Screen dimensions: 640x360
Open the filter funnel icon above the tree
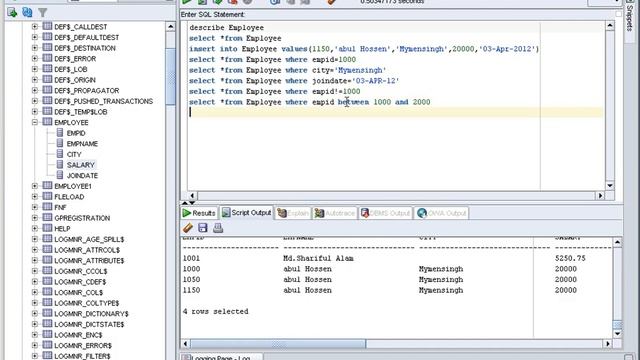[x=42, y=13]
